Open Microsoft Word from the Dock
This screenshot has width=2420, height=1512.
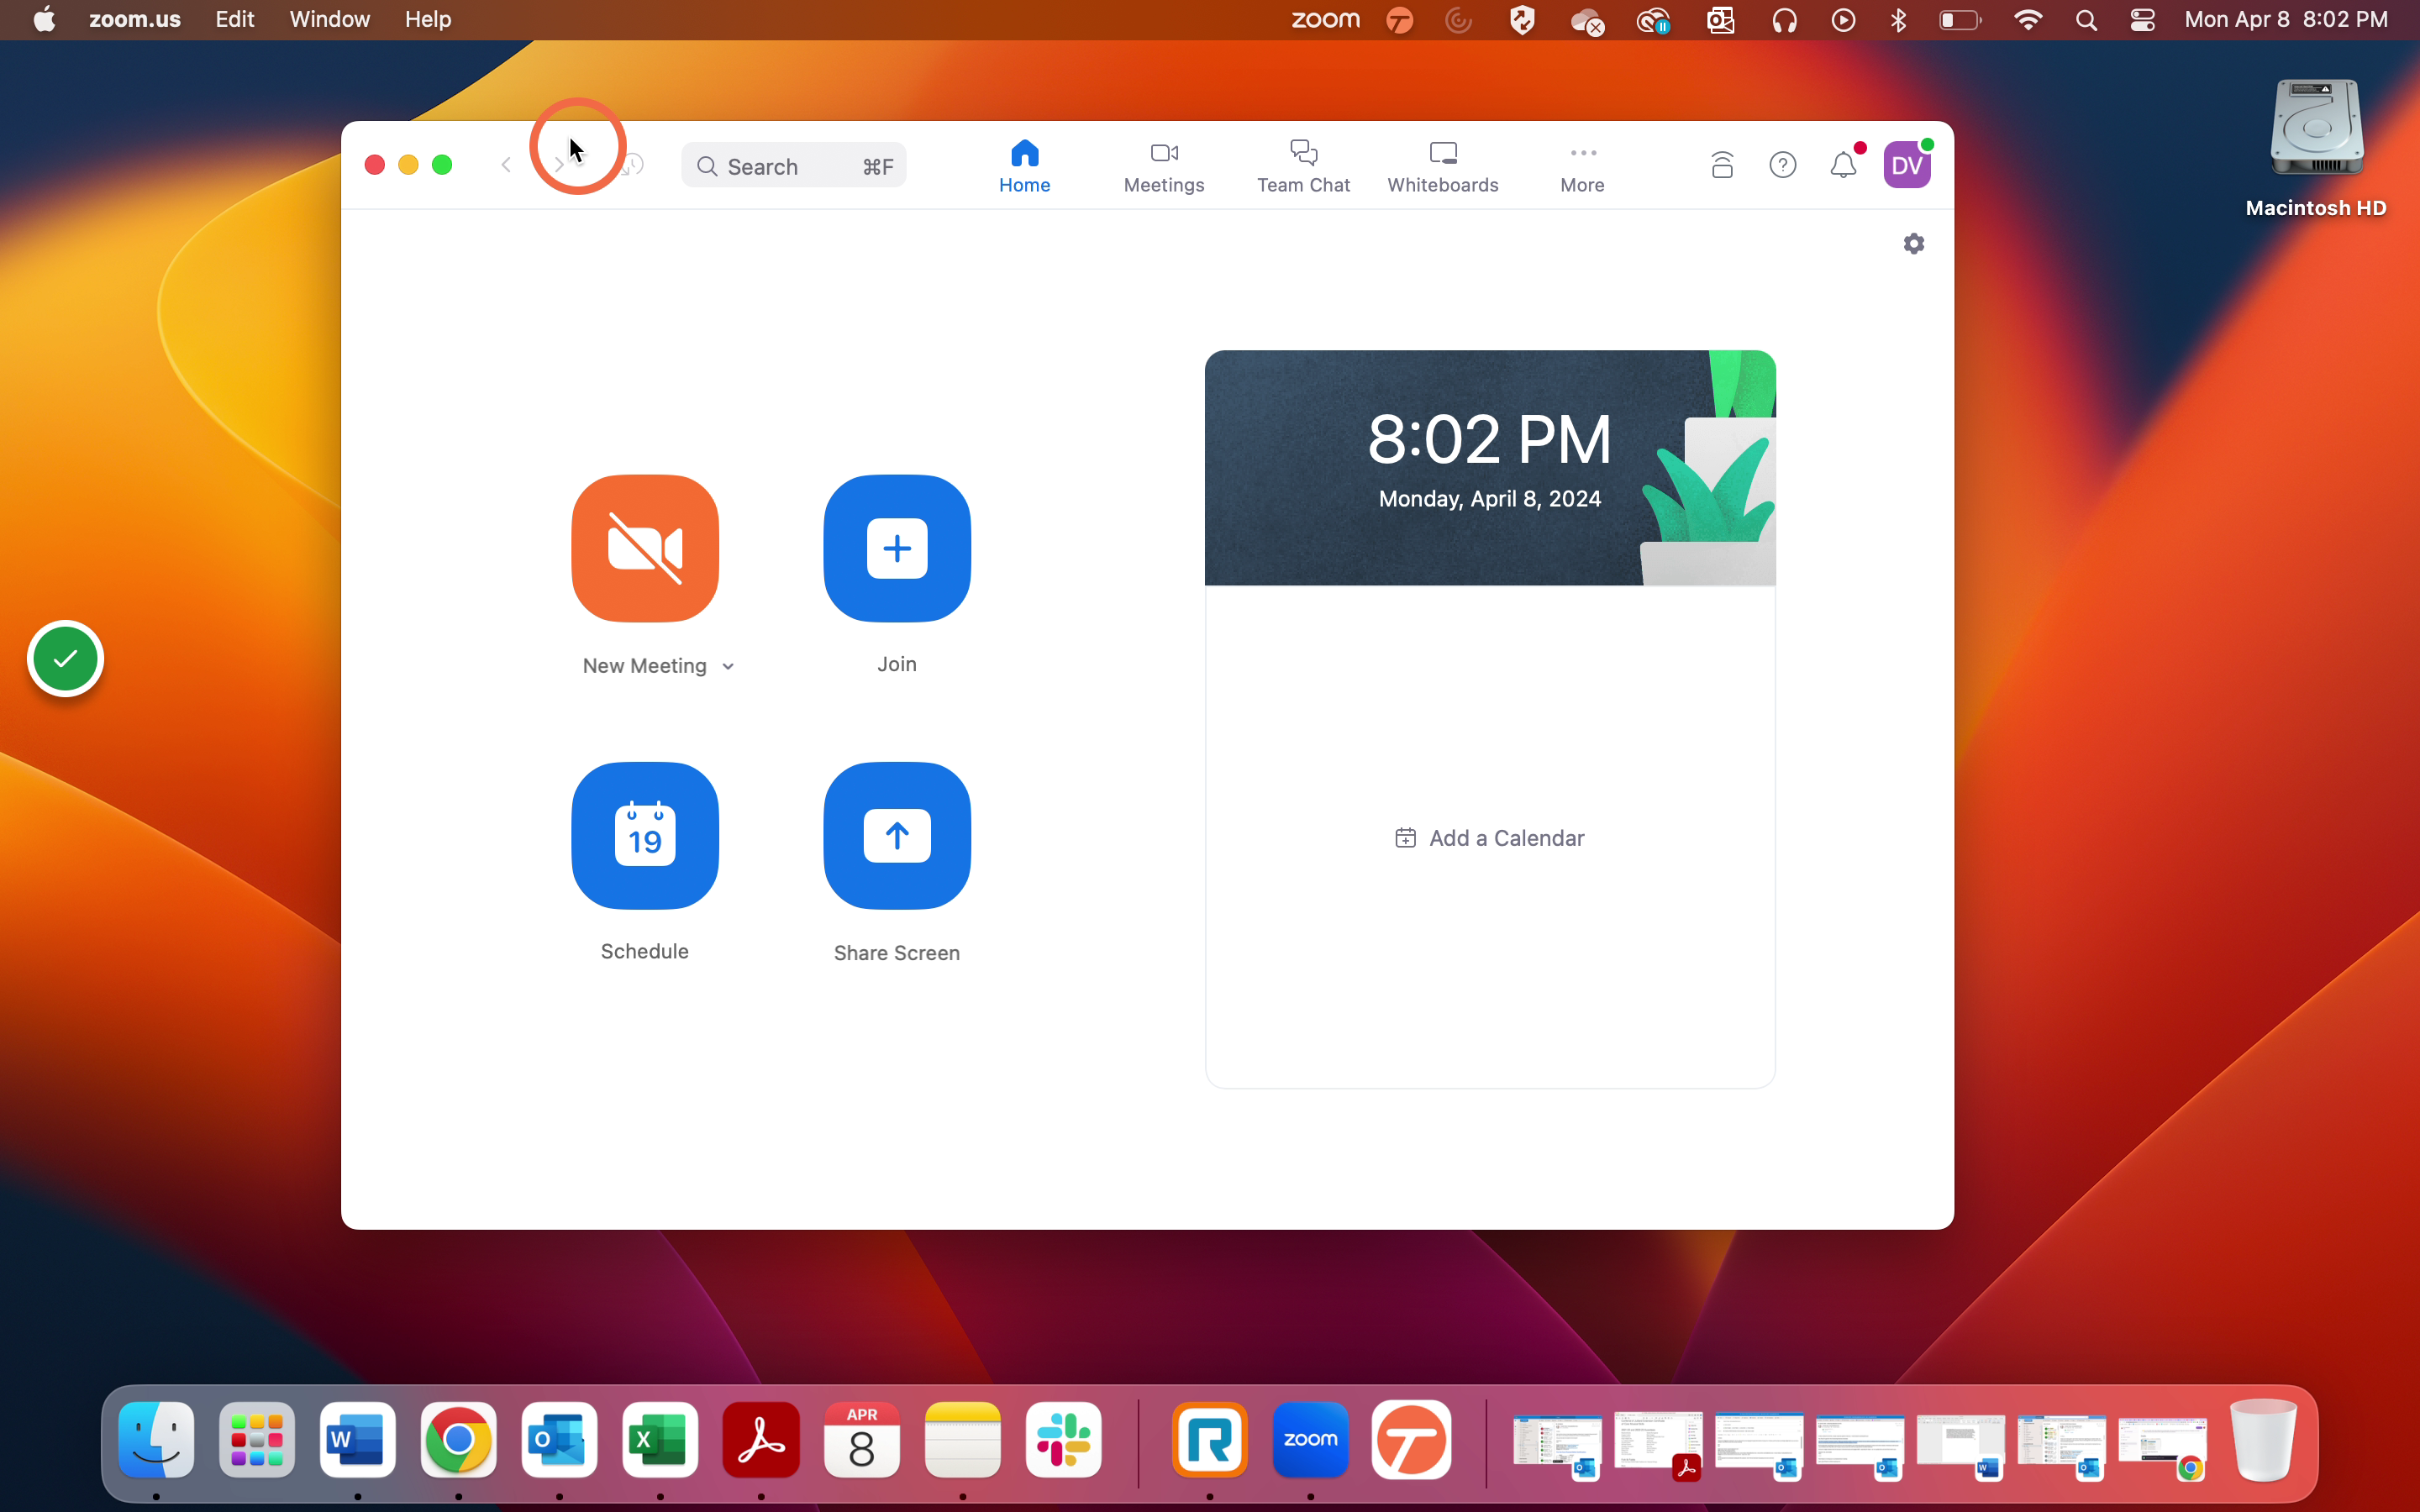(358, 1439)
